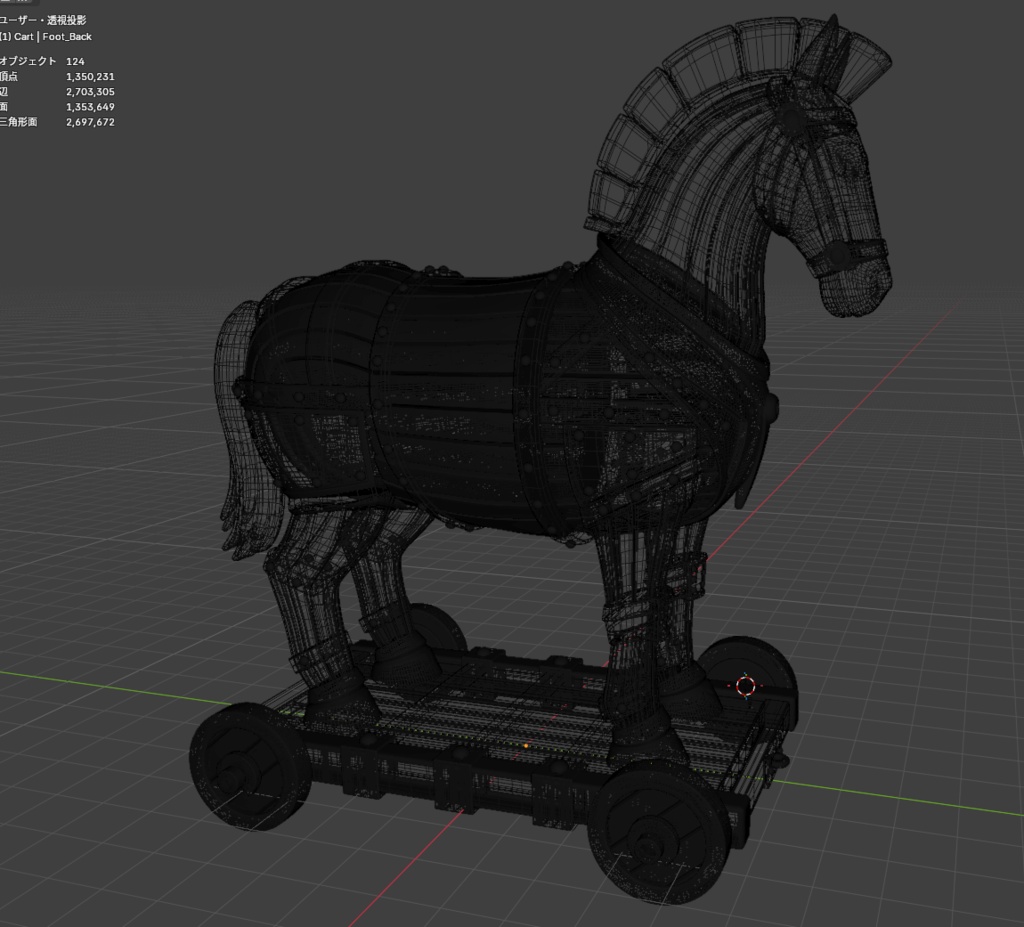Click the 頂点 1,350,231 vertex count row
The image size is (1024, 927).
click(x=57, y=76)
